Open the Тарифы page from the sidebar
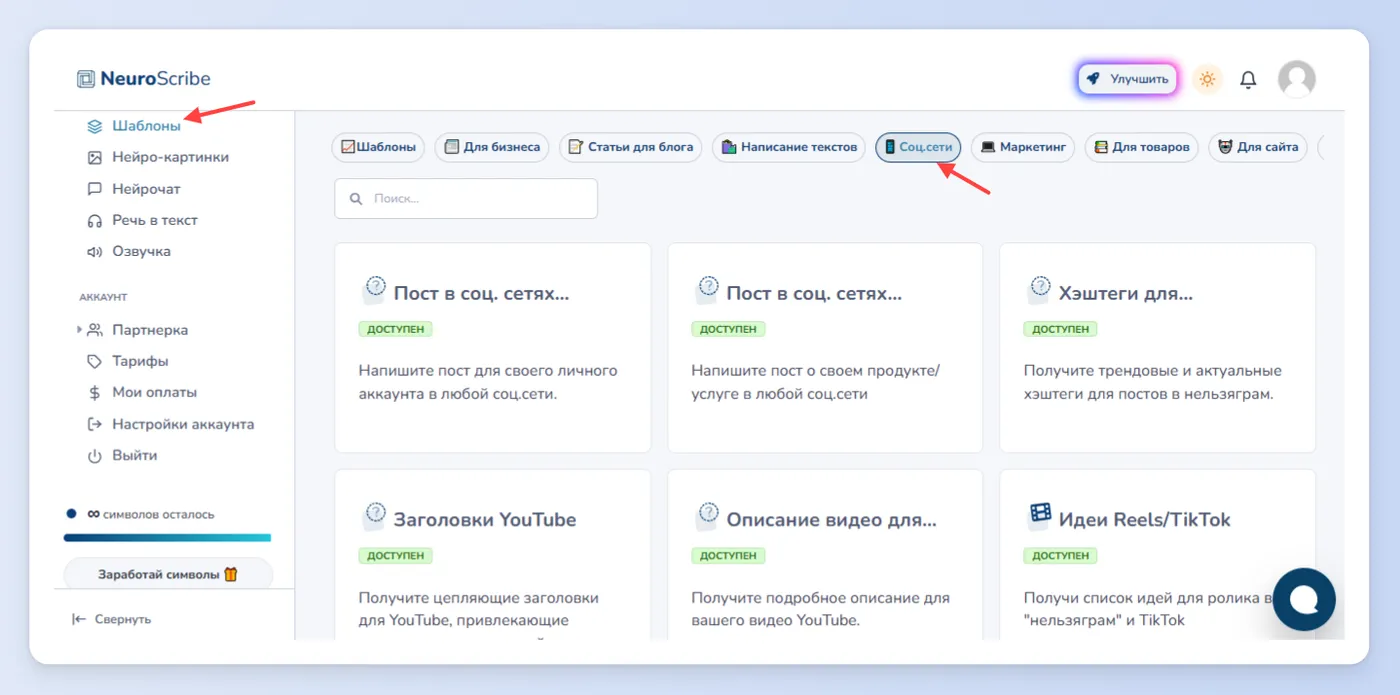1400x695 pixels. (x=128, y=361)
